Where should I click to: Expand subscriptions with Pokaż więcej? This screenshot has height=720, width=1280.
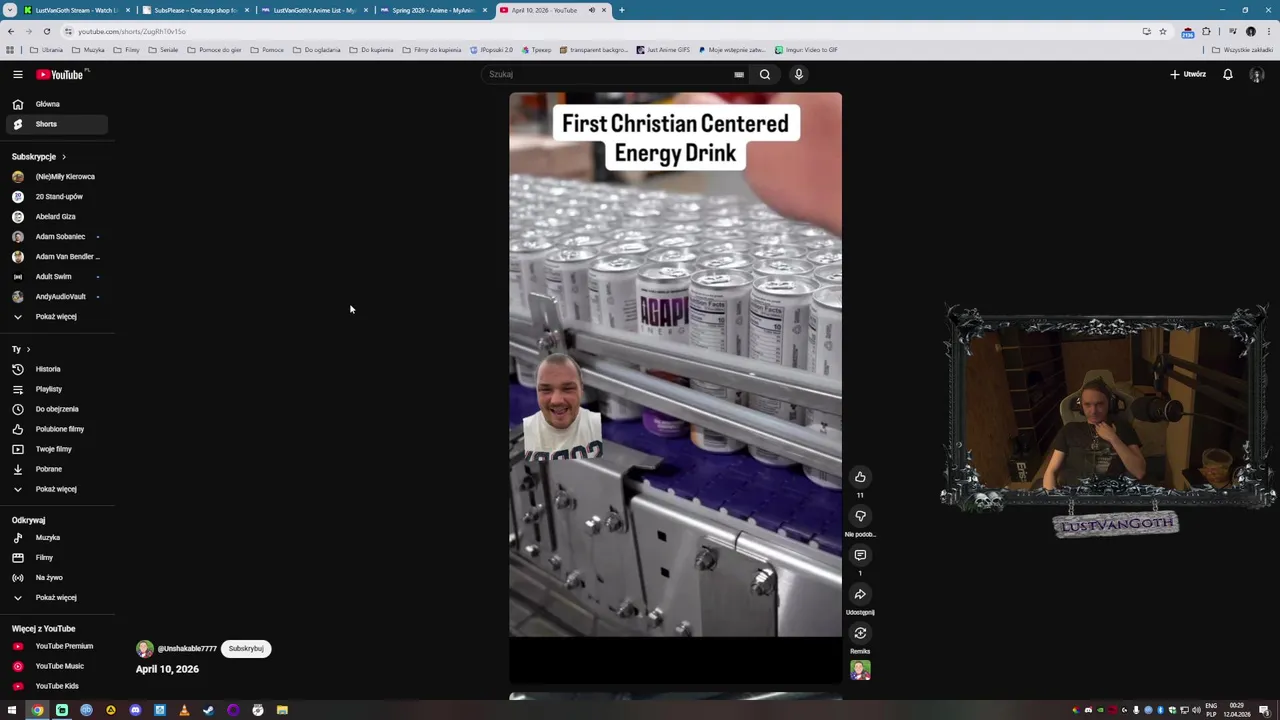(x=55, y=316)
